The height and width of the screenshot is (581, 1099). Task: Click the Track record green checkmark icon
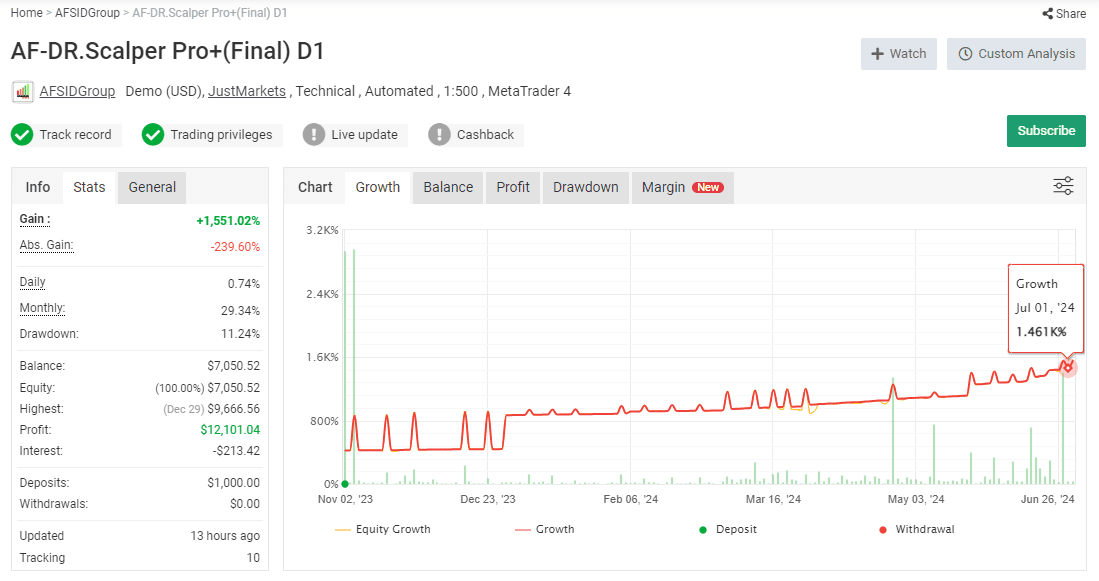coord(22,135)
